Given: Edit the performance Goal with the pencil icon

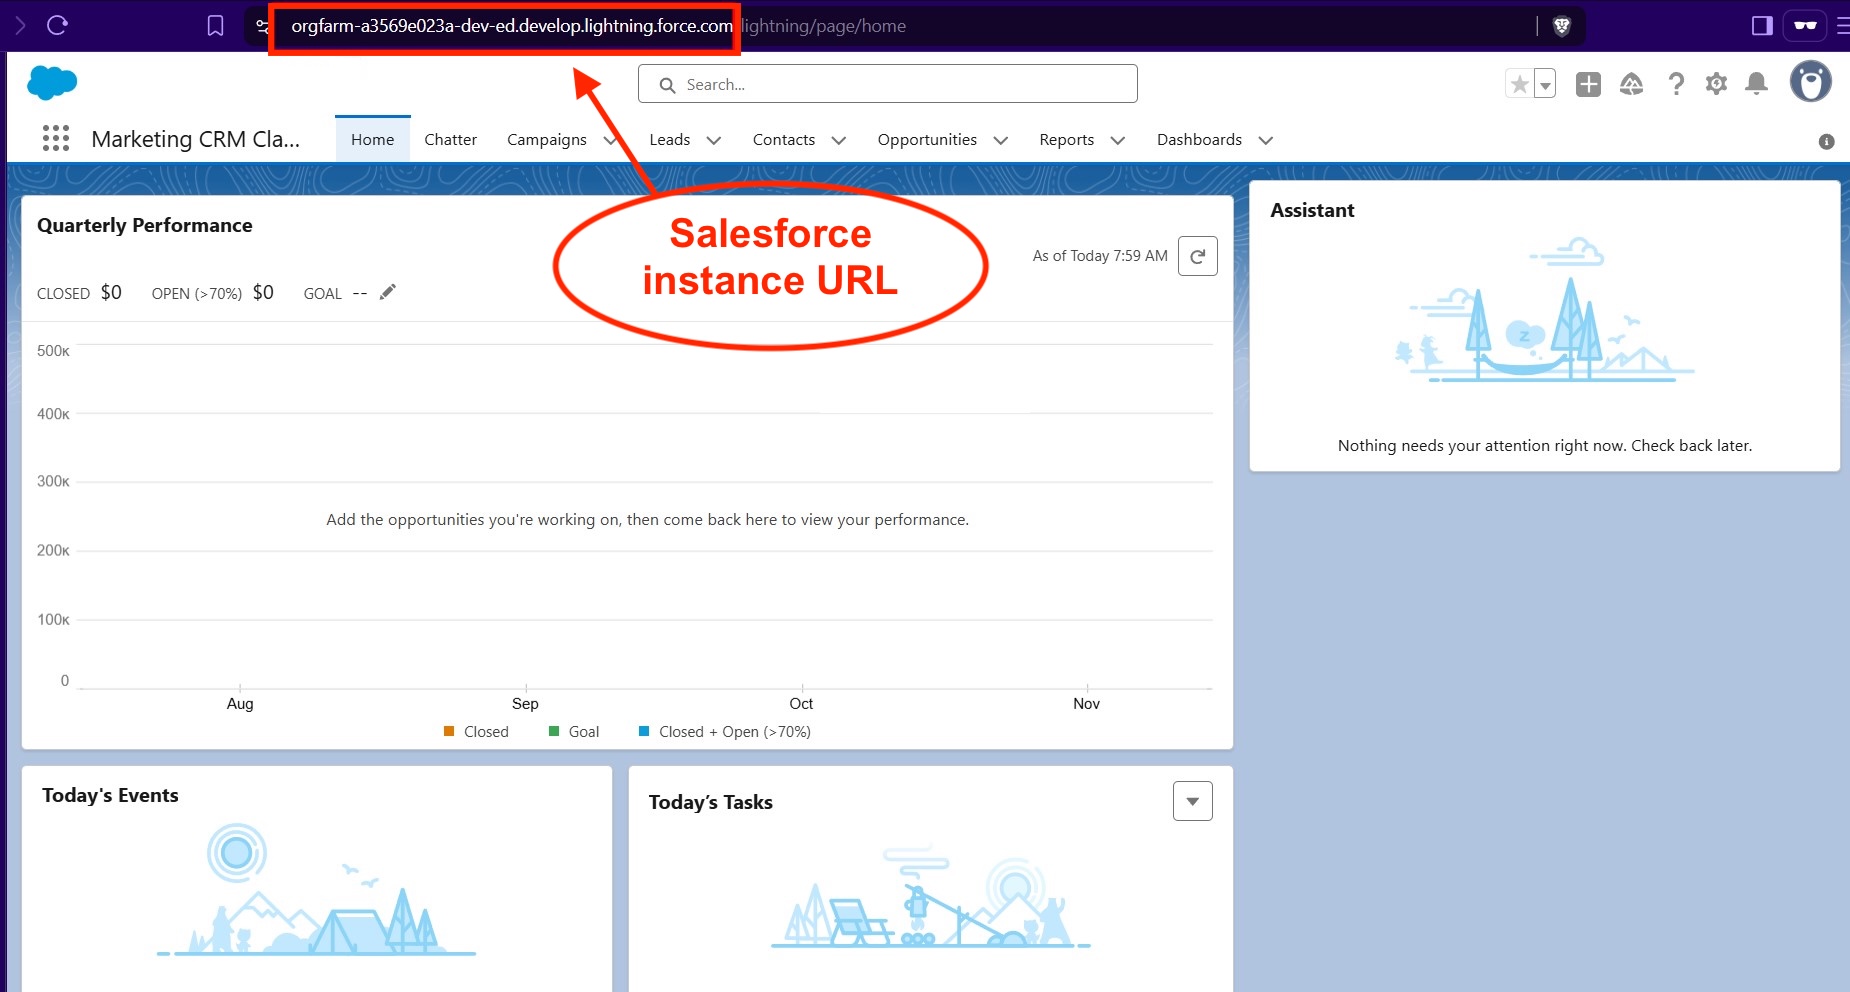Looking at the screenshot, I should click(x=388, y=292).
